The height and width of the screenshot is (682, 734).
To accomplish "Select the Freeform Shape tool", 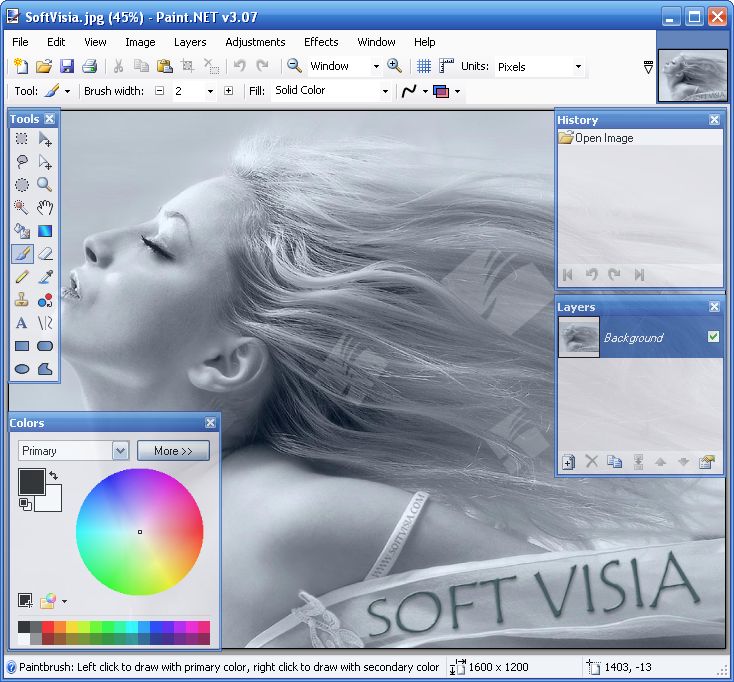I will click(x=45, y=369).
